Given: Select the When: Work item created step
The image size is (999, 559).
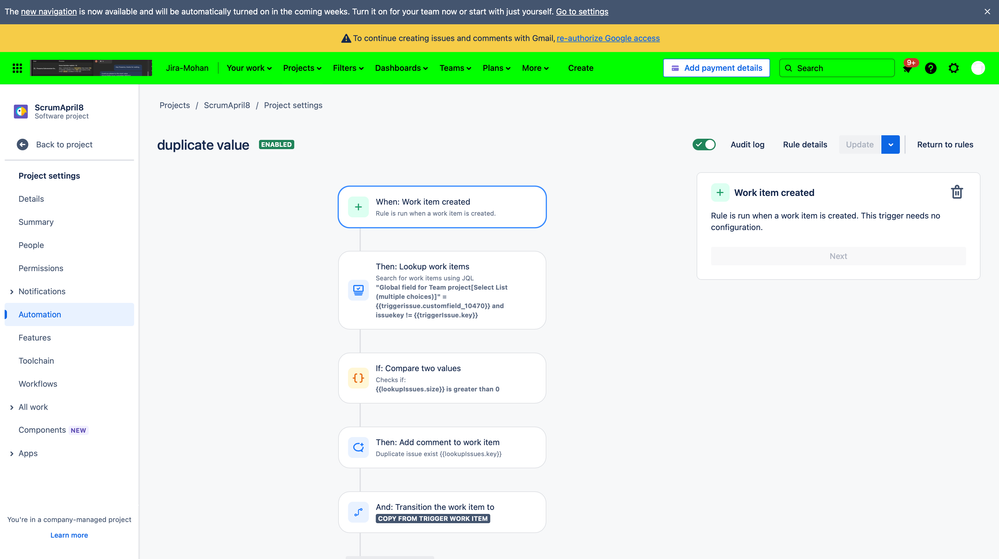Looking at the screenshot, I should [442, 207].
